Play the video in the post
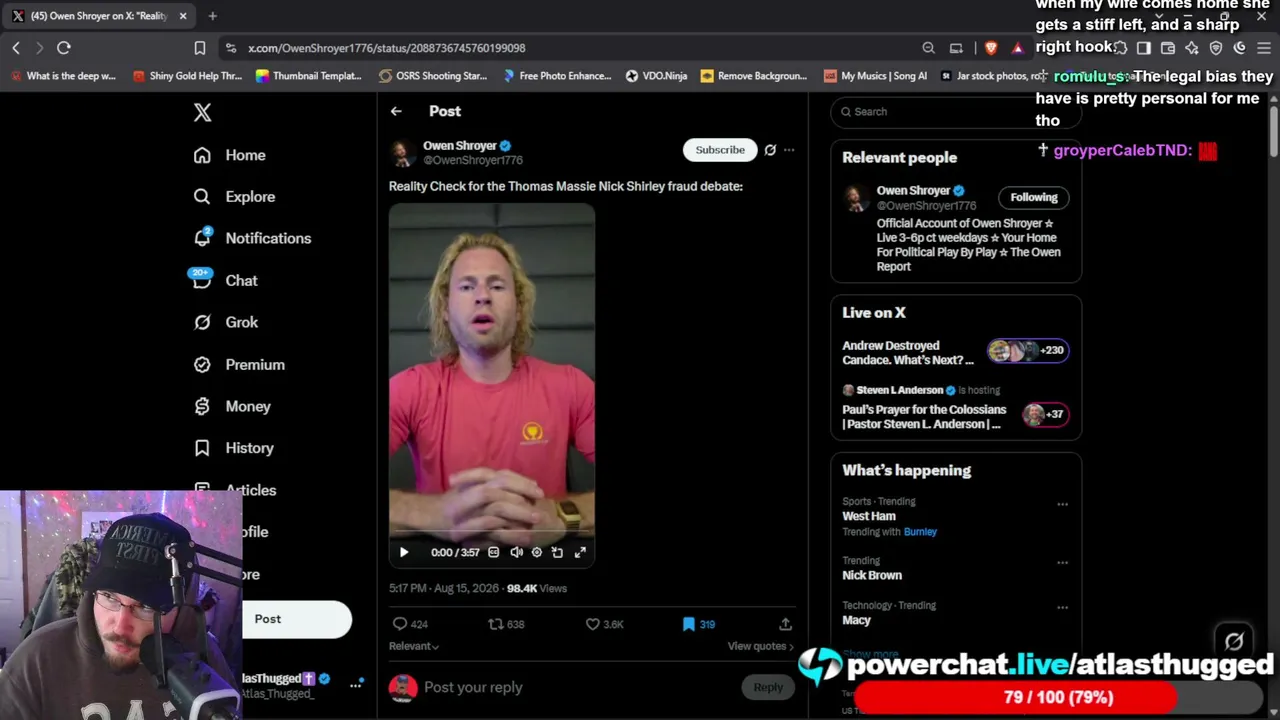Viewport: 1280px width, 720px height. pyautogui.click(x=404, y=552)
